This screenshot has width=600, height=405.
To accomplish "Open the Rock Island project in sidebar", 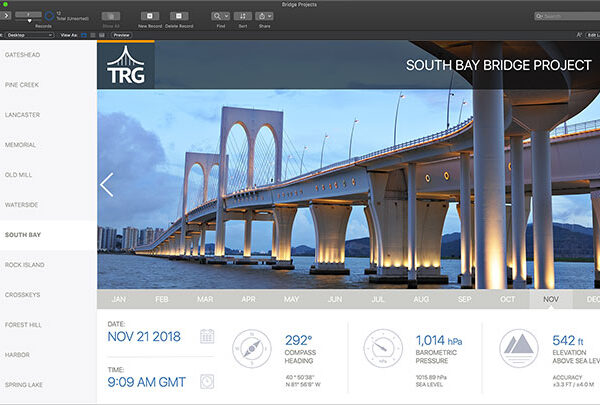I will point(23,264).
